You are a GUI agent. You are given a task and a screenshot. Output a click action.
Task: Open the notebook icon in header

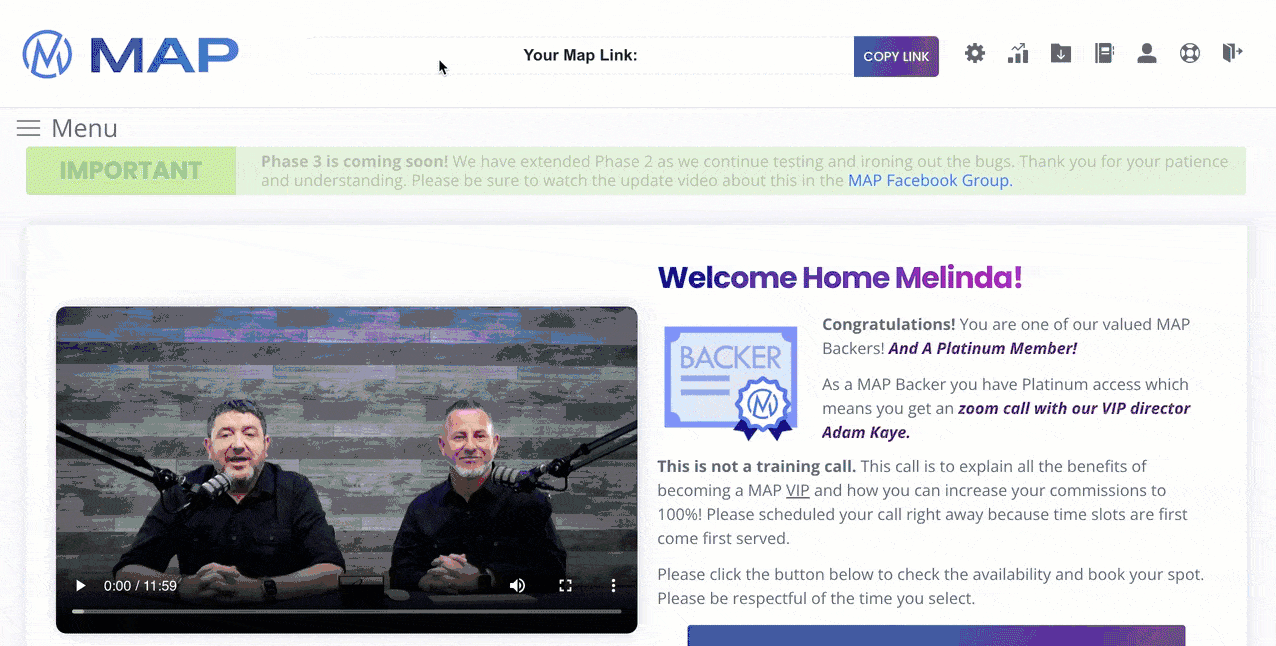(x=1104, y=54)
